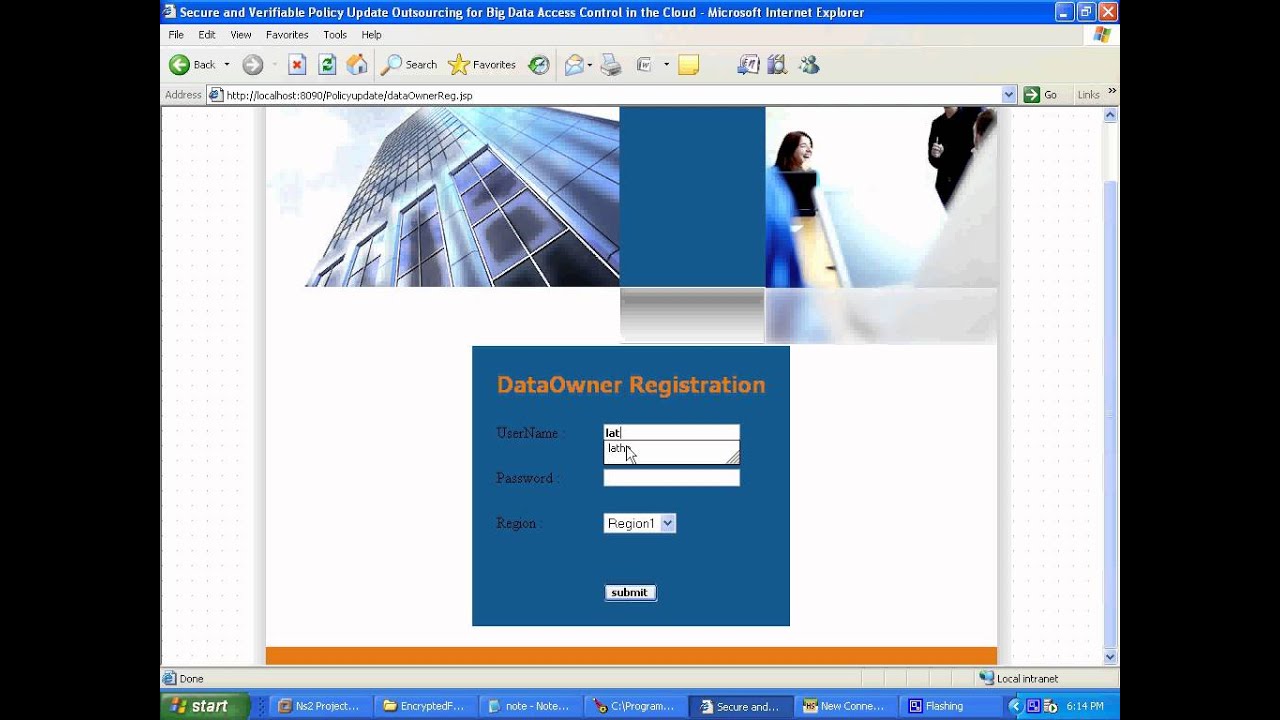Click the DataOwner Registration heading
This screenshot has height=720, width=1280.
coord(631,385)
